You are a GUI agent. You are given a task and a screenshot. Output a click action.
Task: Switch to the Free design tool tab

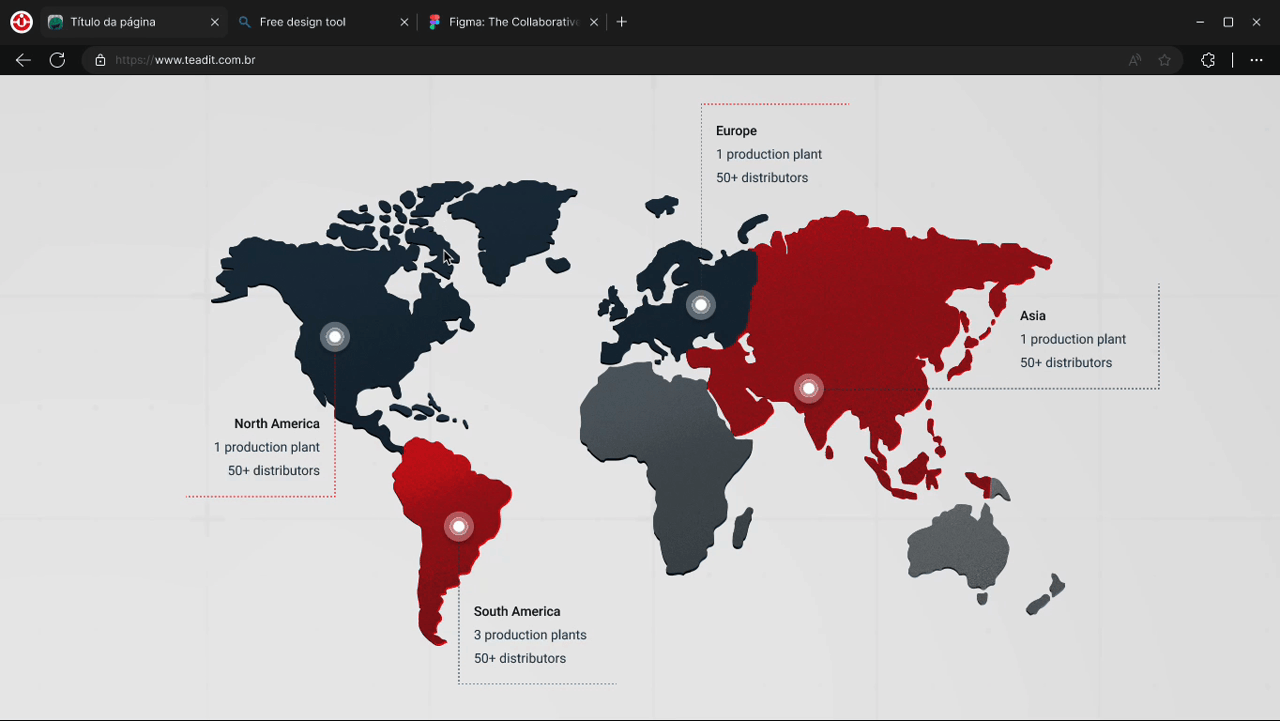click(310, 21)
